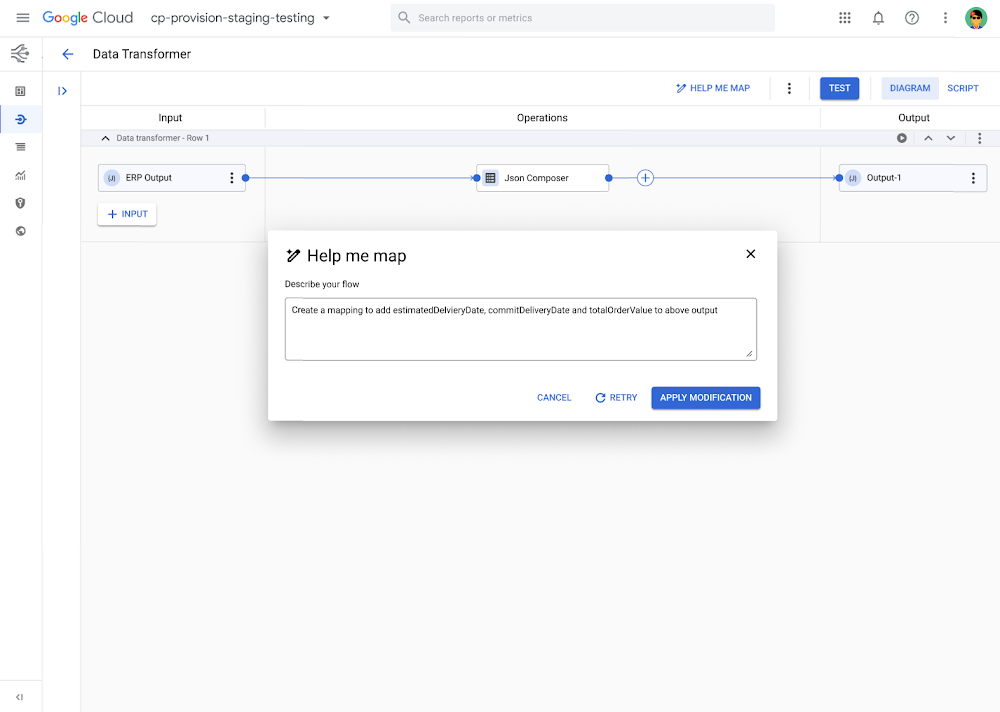Click the Data Transformer page title
The image size is (1000, 712).
click(142, 54)
